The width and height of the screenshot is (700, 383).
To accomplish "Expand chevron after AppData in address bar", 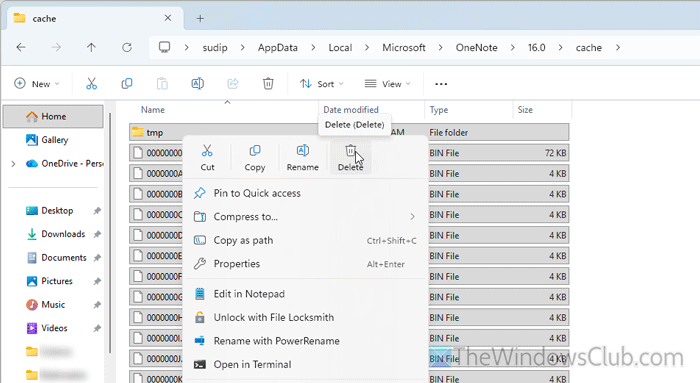I will (x=313, y=47).
